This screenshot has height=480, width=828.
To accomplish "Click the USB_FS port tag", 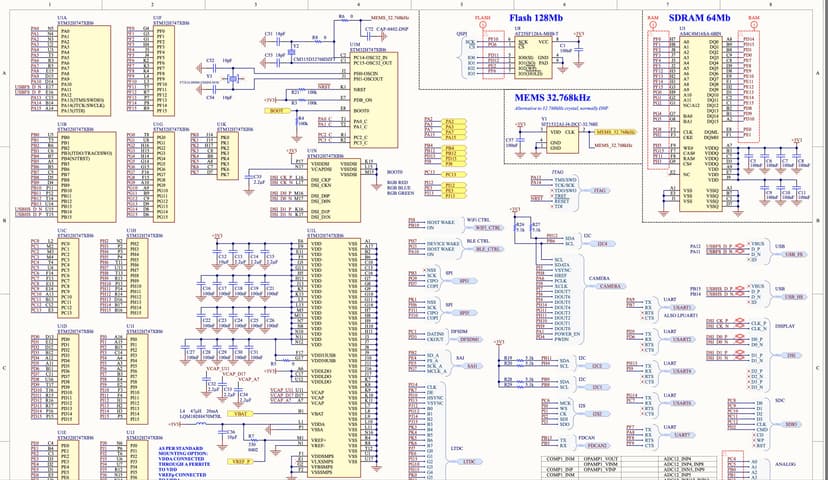I will coord(794,255).
